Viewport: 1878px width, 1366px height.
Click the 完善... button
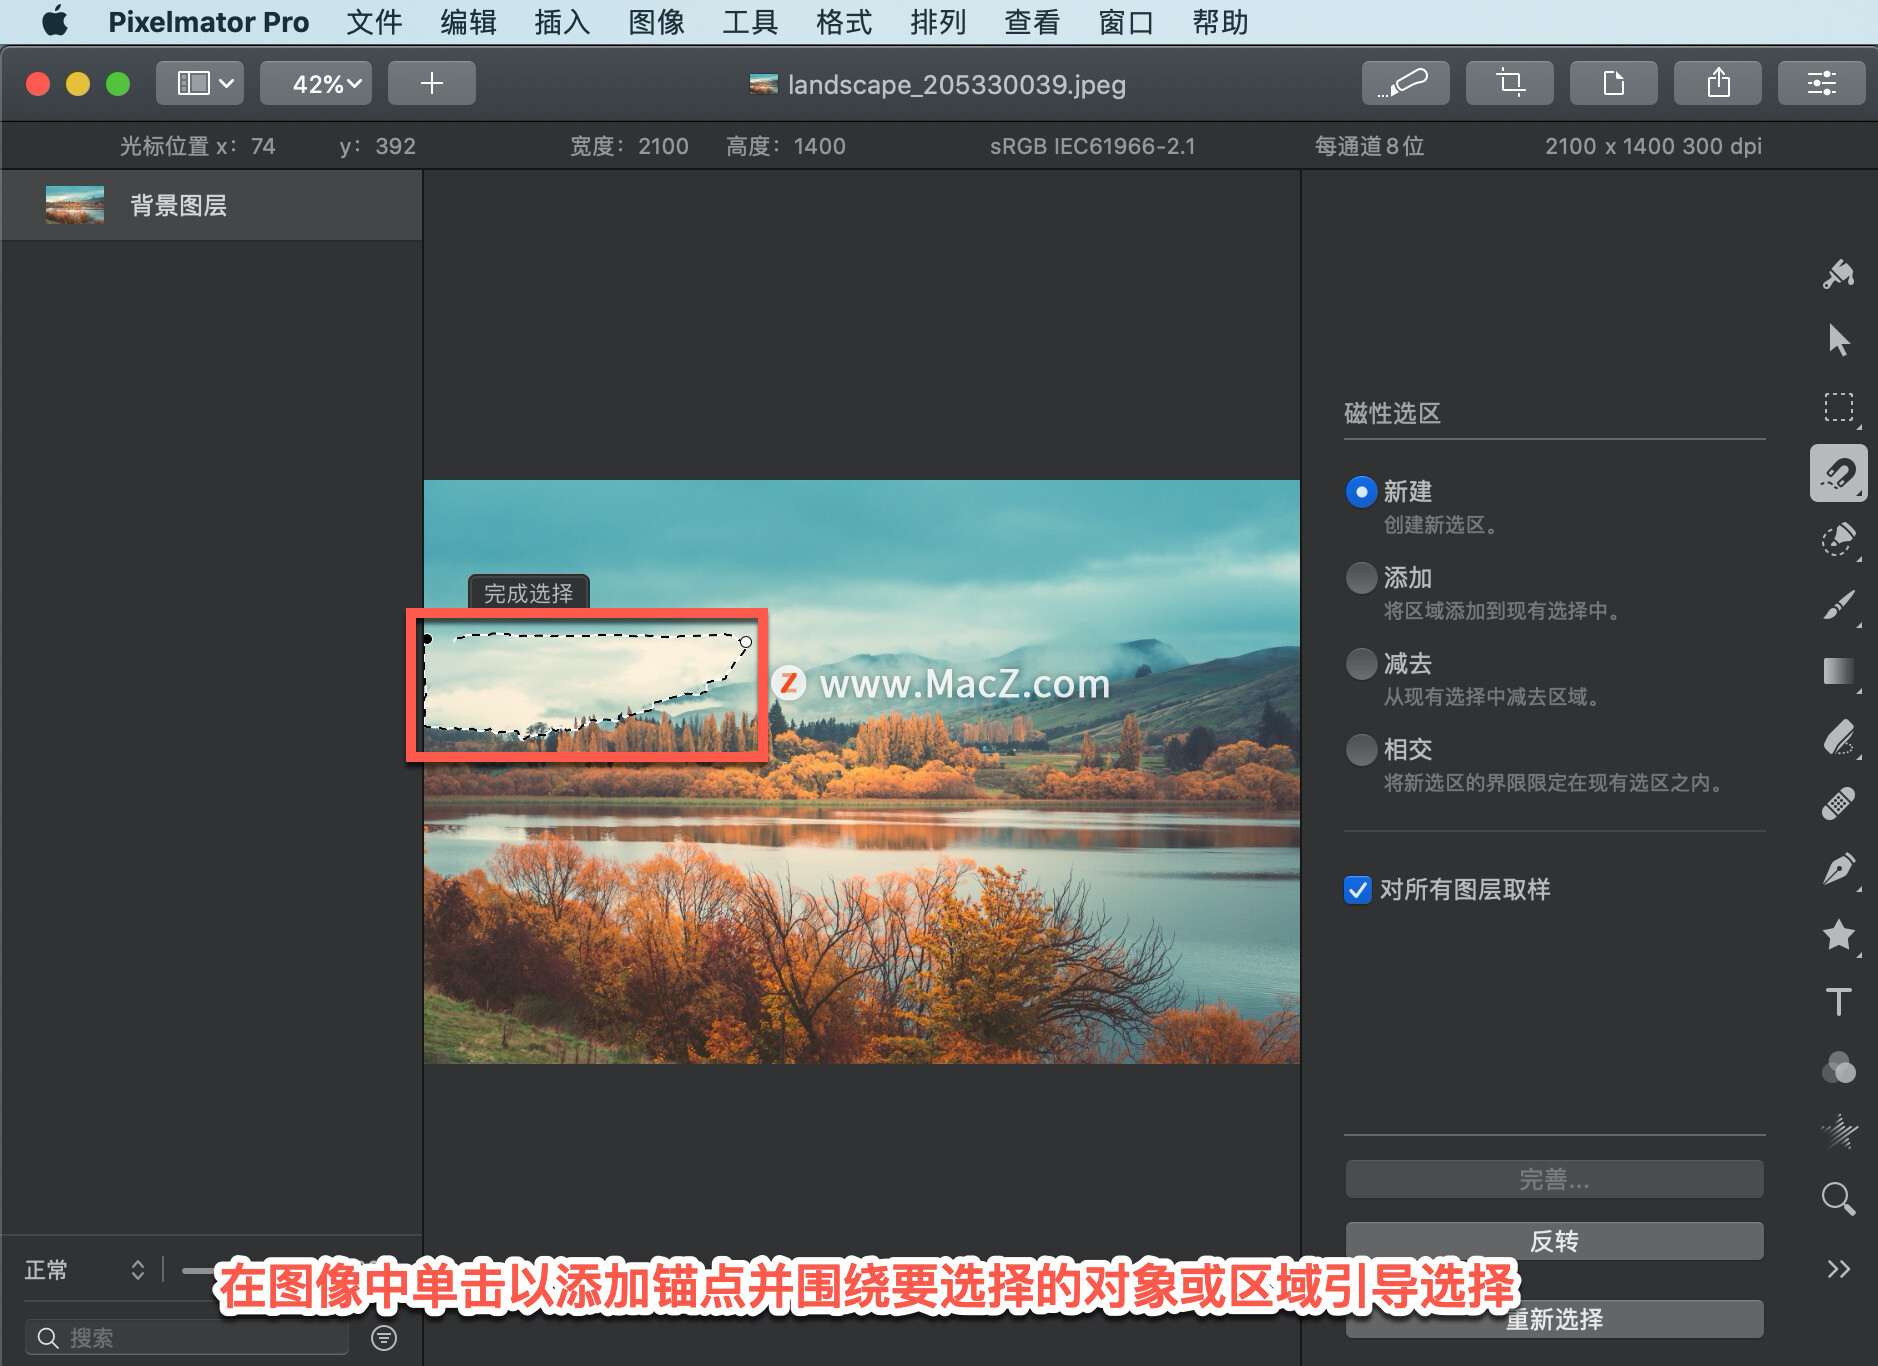(x=1554, y=1179)
